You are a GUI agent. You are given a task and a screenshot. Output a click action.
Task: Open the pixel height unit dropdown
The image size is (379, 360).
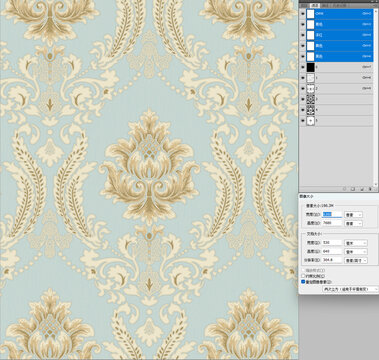pos(353,223)
